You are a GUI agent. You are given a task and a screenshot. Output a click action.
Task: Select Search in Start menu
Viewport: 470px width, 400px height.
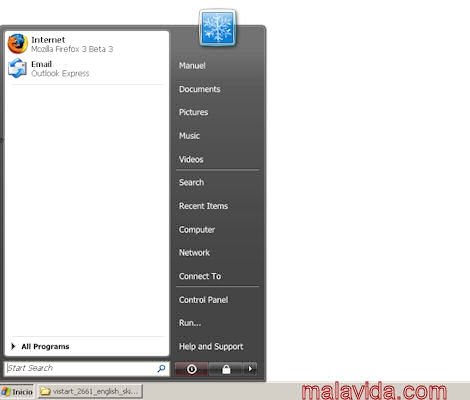[x=191, y=182]
